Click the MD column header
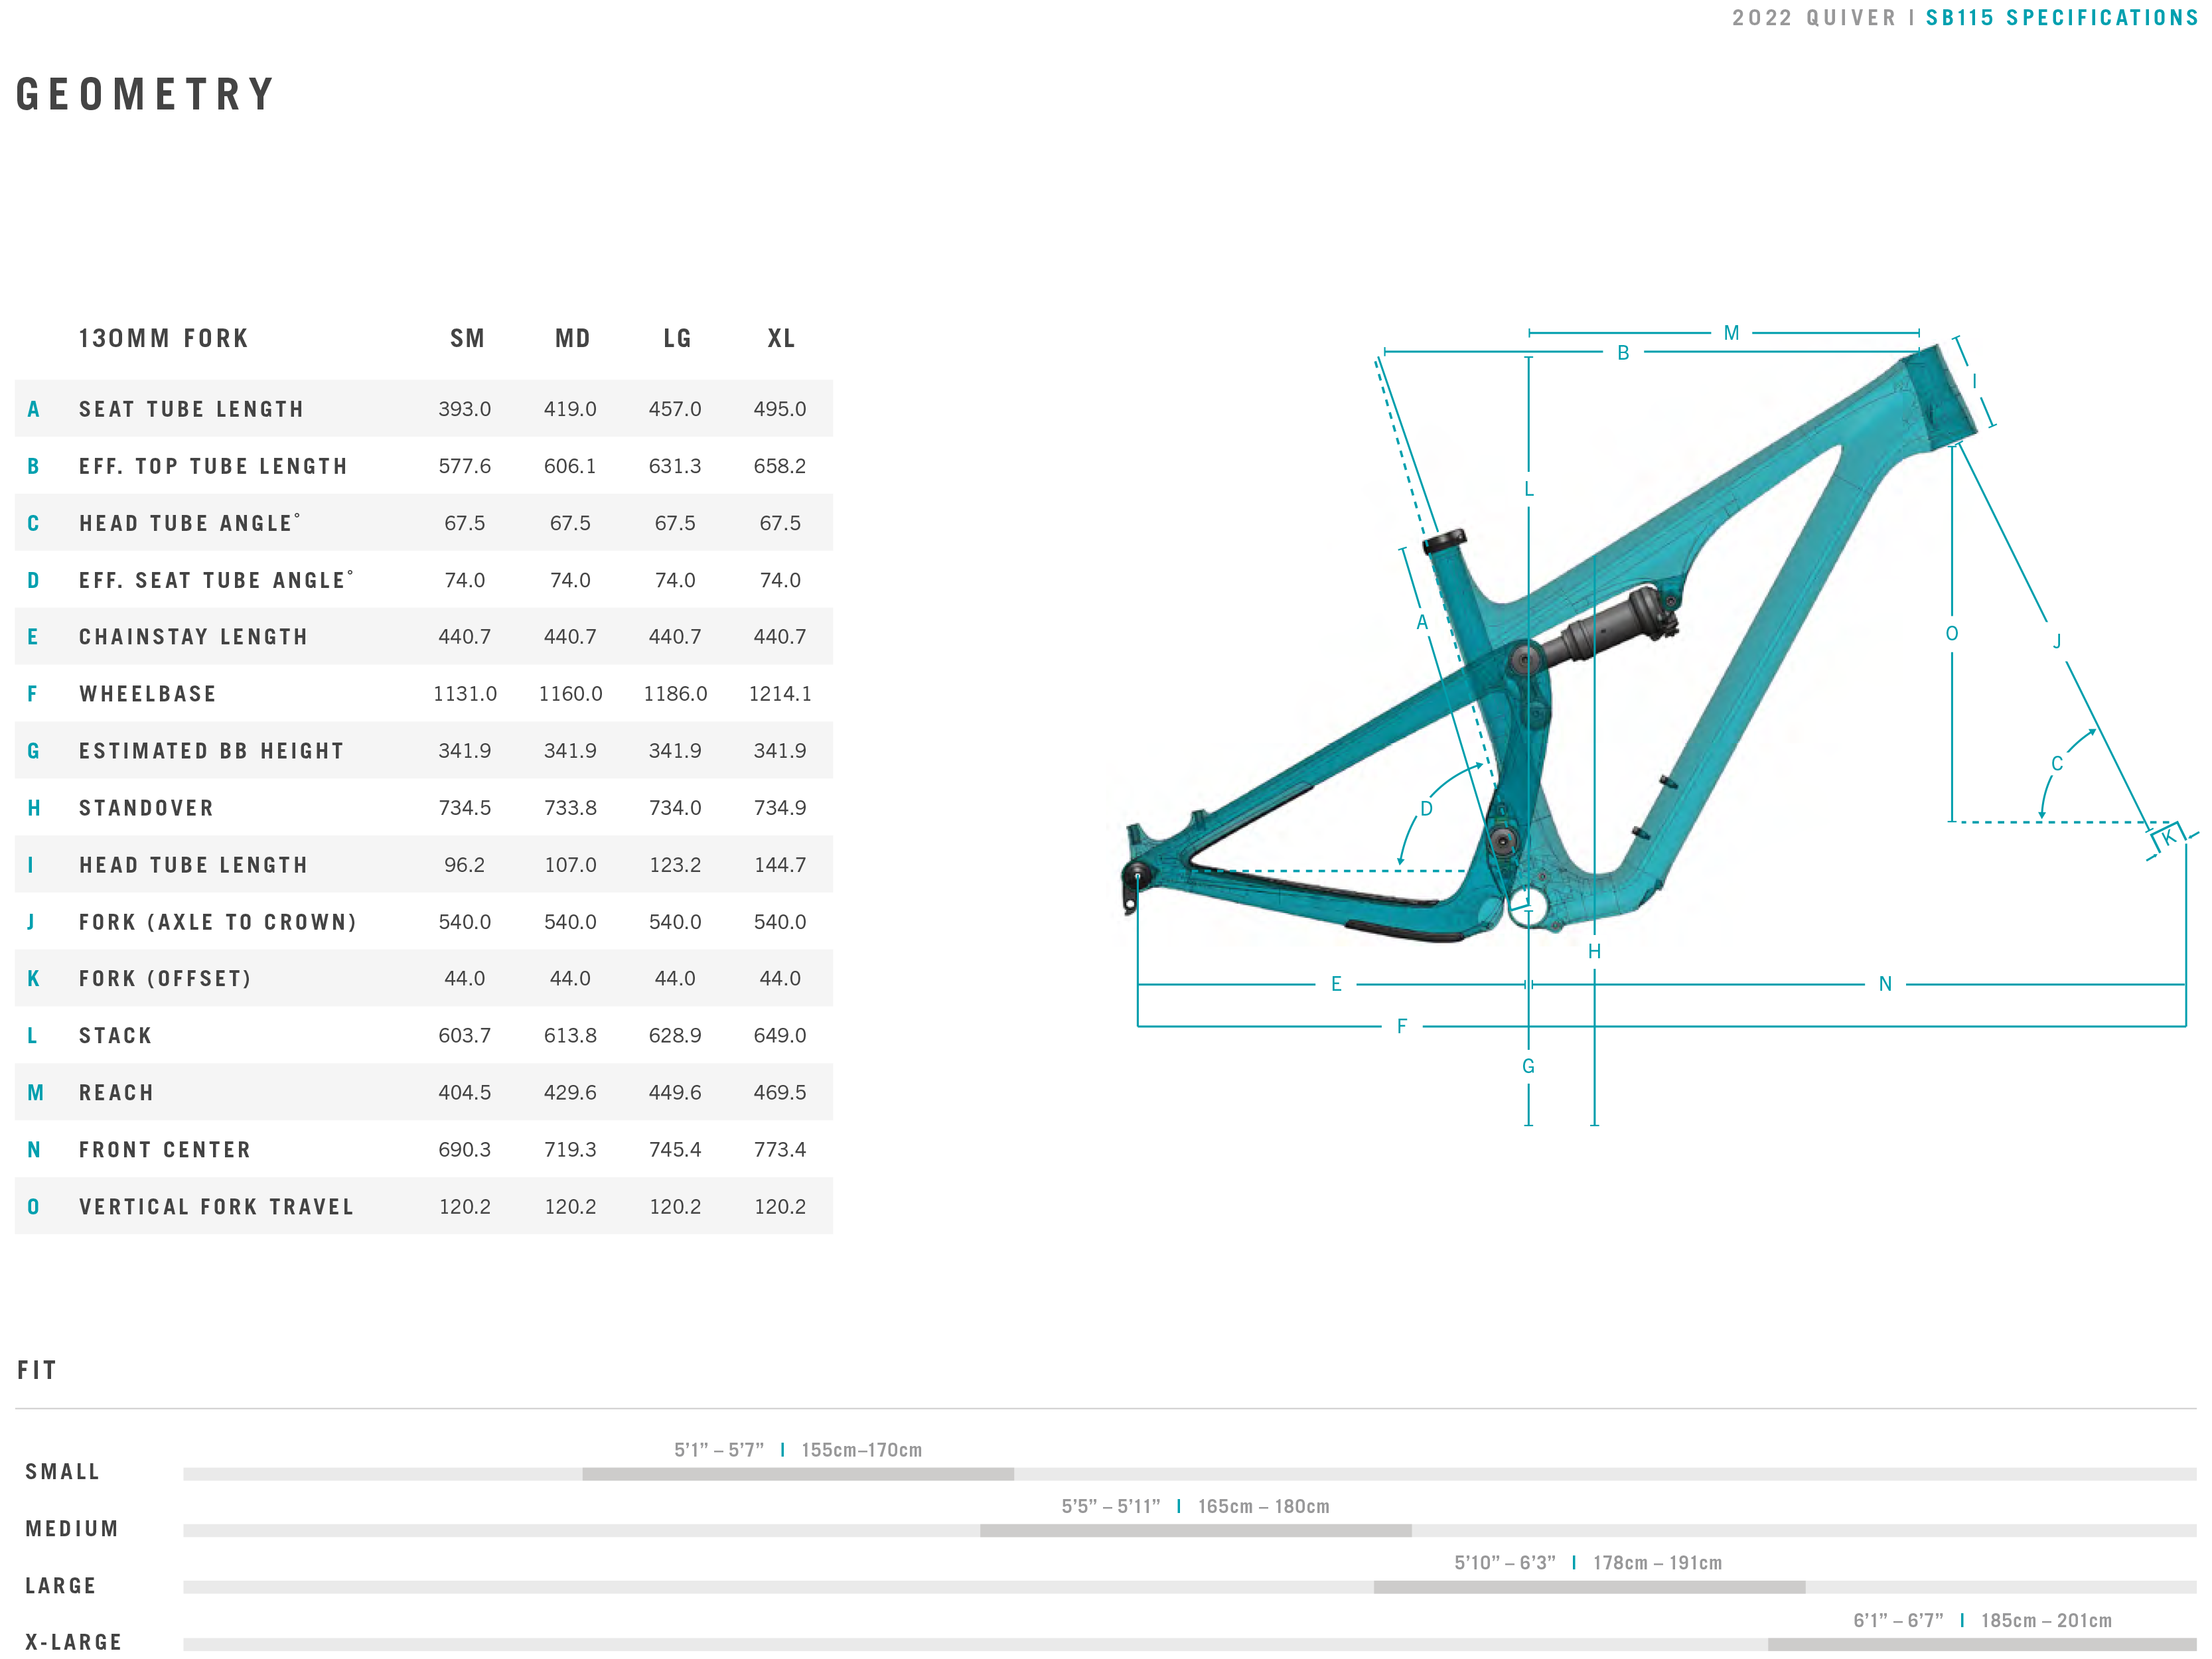2212x1659 pixels. [573, 338]
